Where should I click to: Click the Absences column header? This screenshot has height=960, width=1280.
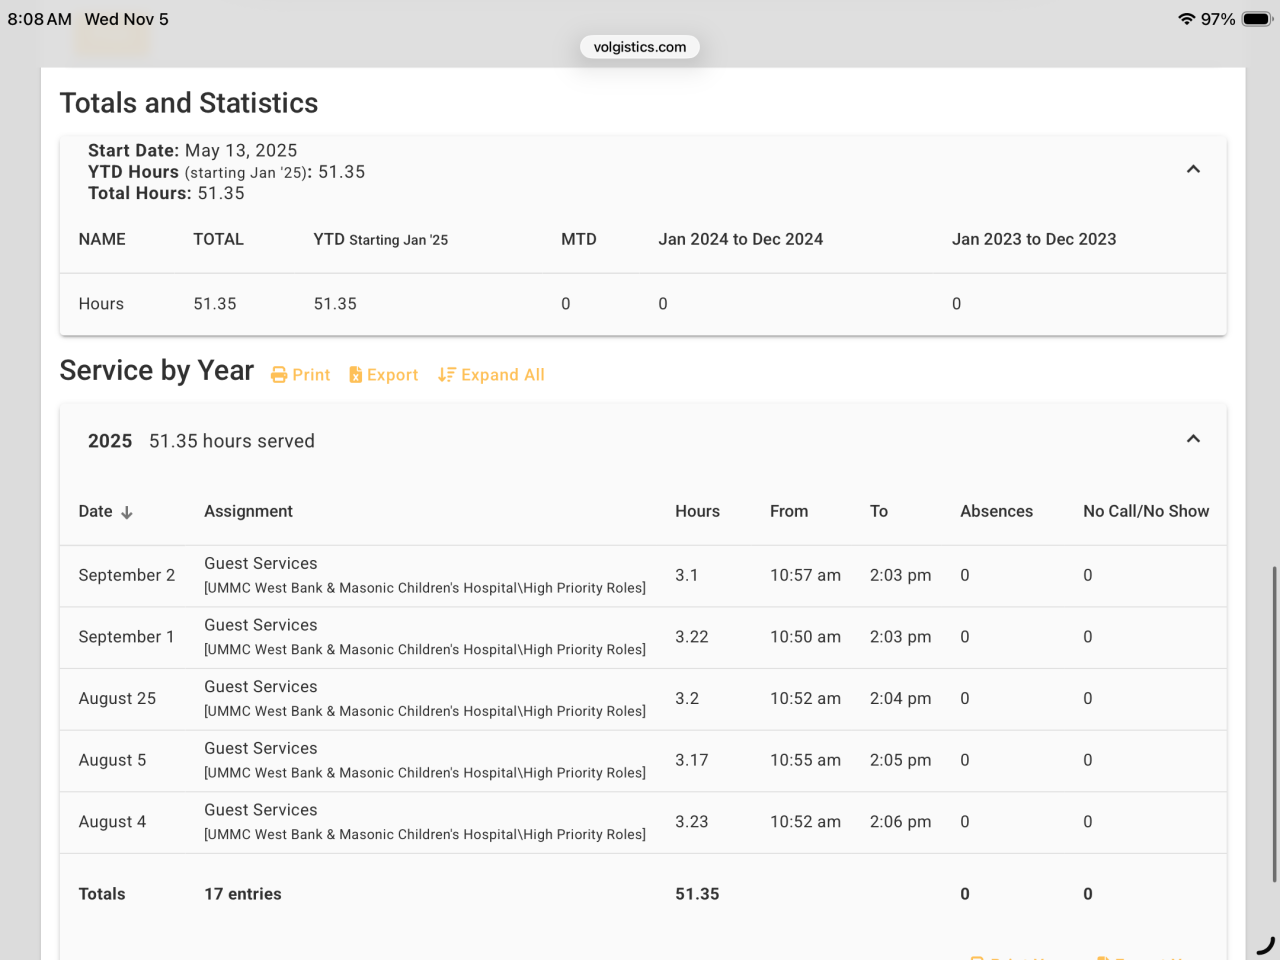pyautogui.click(x=996, y=511)
